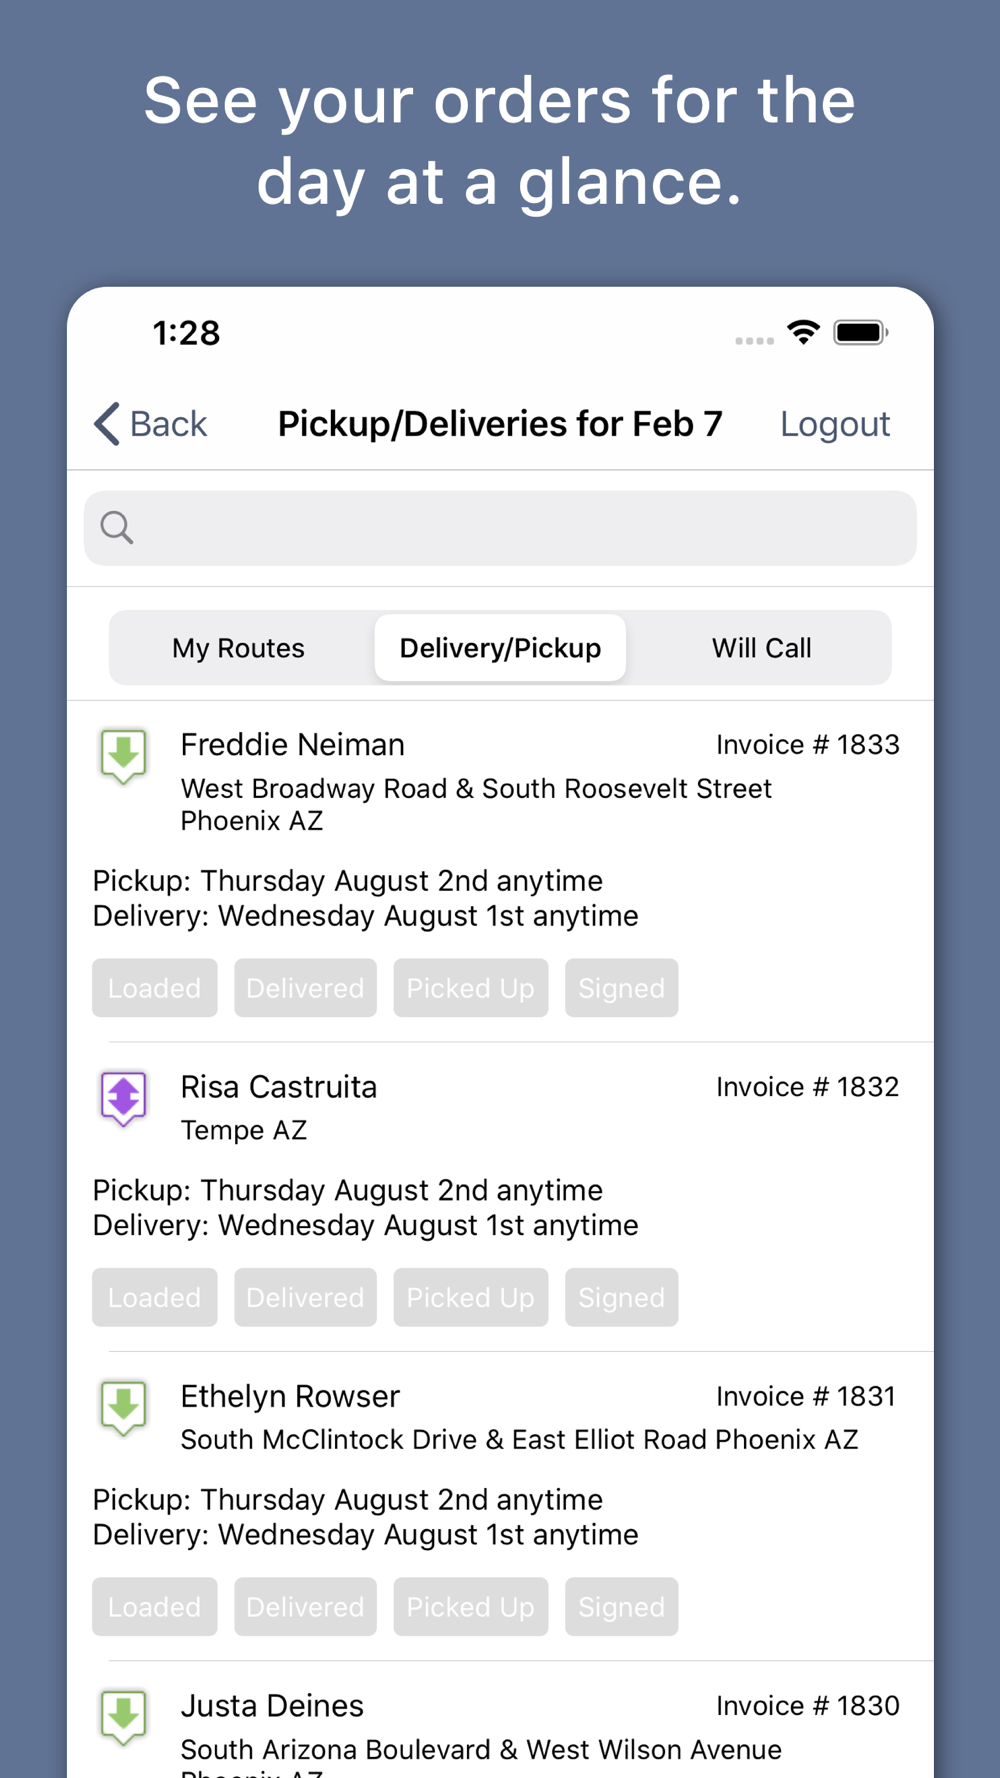Focus the orders search field

point(500,528)
